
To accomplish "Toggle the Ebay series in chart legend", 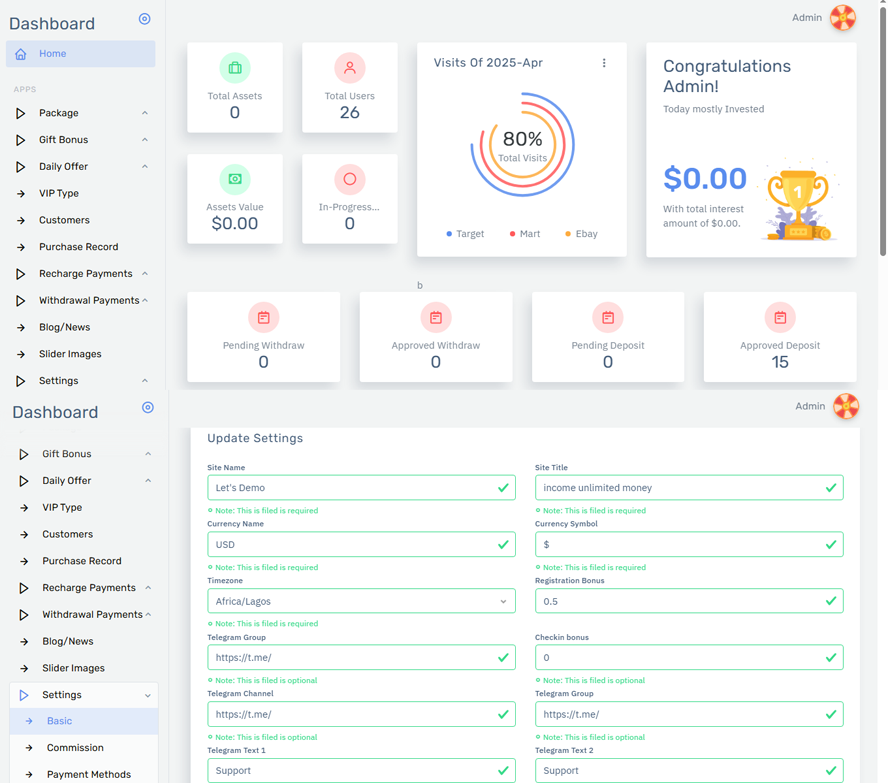I will tap(581, 234).
